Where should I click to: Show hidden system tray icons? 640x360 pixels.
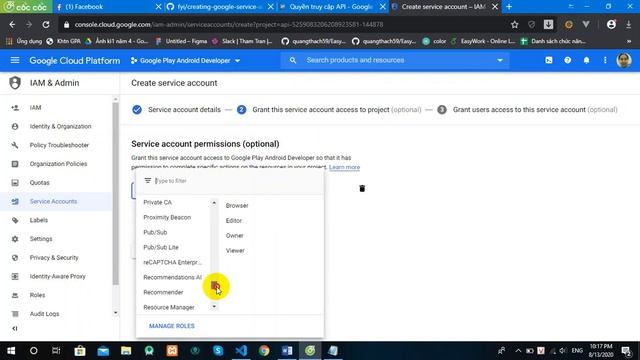click(x=518, y=351)
